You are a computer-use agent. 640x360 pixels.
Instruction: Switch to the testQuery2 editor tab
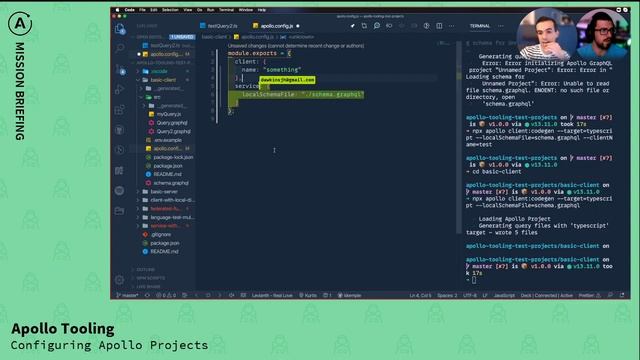tap(219, 26)
